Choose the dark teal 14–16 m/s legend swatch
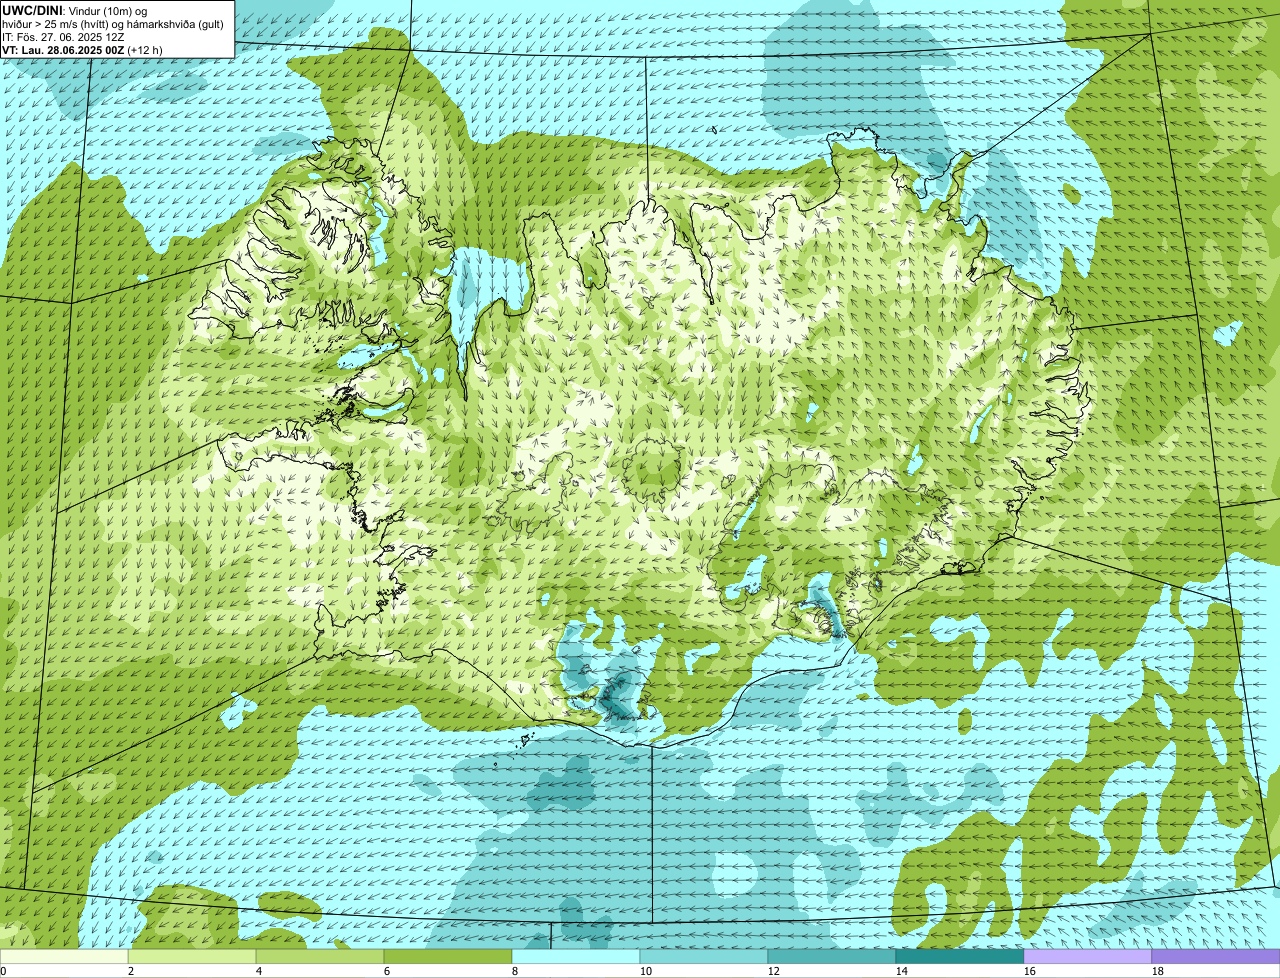1280x978 pixels. [x=960, y=956]
